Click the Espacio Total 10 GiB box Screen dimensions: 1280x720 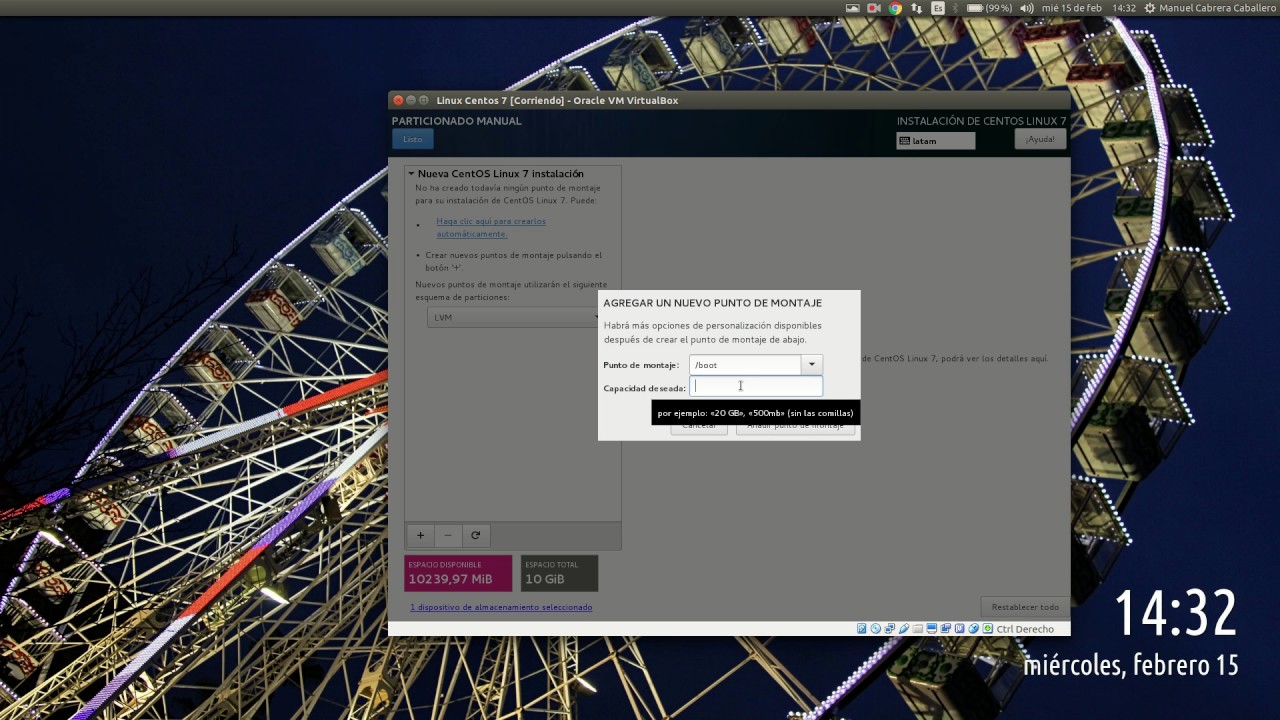(x=559, y=573)
